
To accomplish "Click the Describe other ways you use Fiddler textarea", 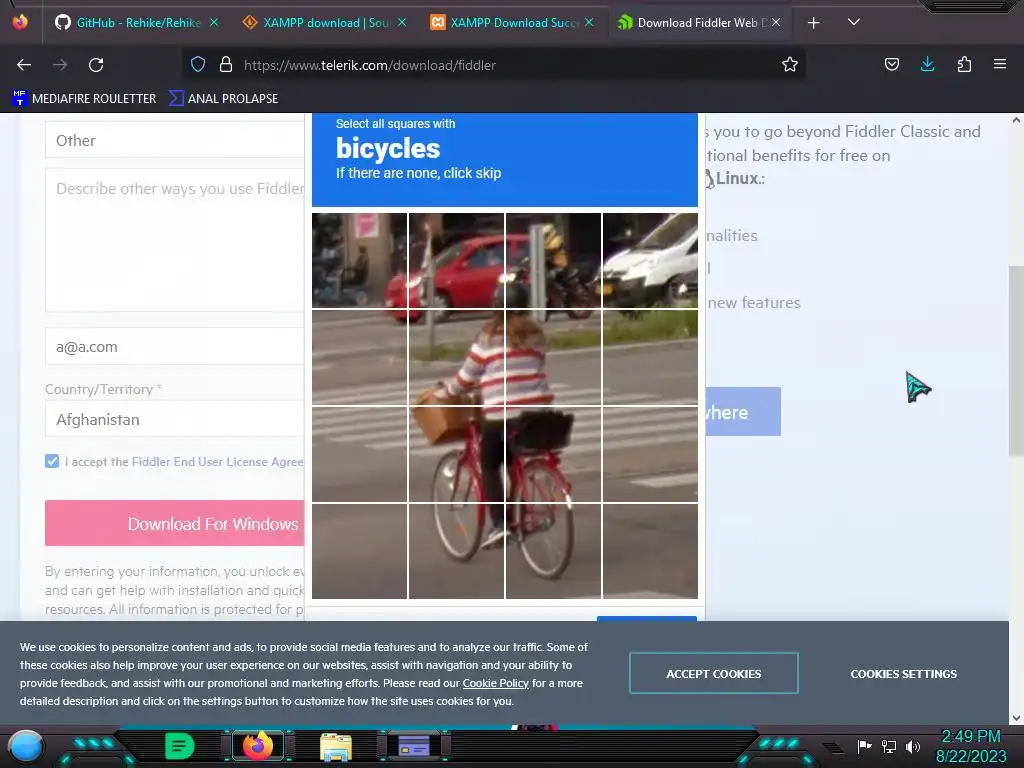I will tap(174, 240).
